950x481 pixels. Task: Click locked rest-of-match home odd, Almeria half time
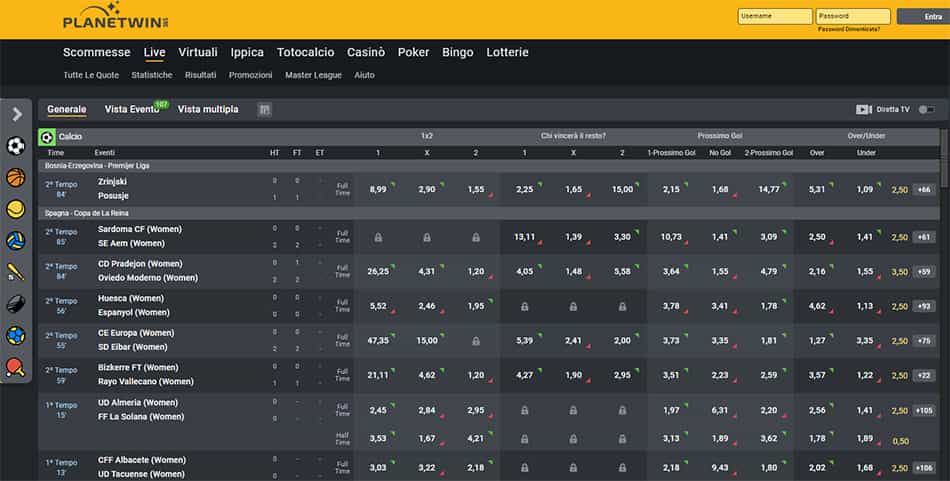point(525,439)
